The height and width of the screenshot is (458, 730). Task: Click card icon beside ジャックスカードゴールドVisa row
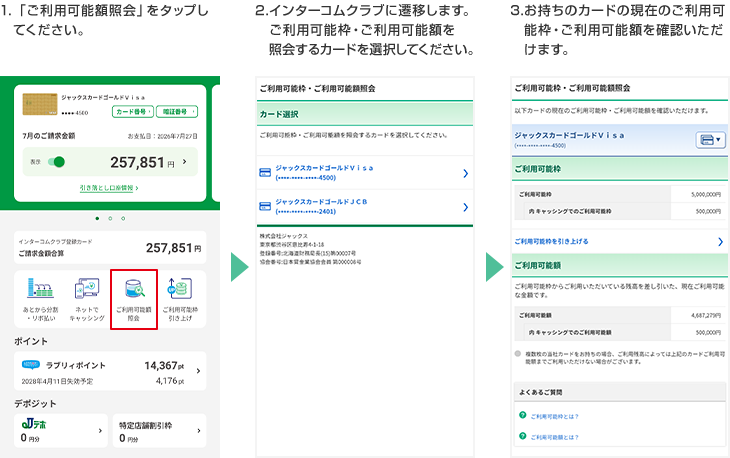coord(265,173)
